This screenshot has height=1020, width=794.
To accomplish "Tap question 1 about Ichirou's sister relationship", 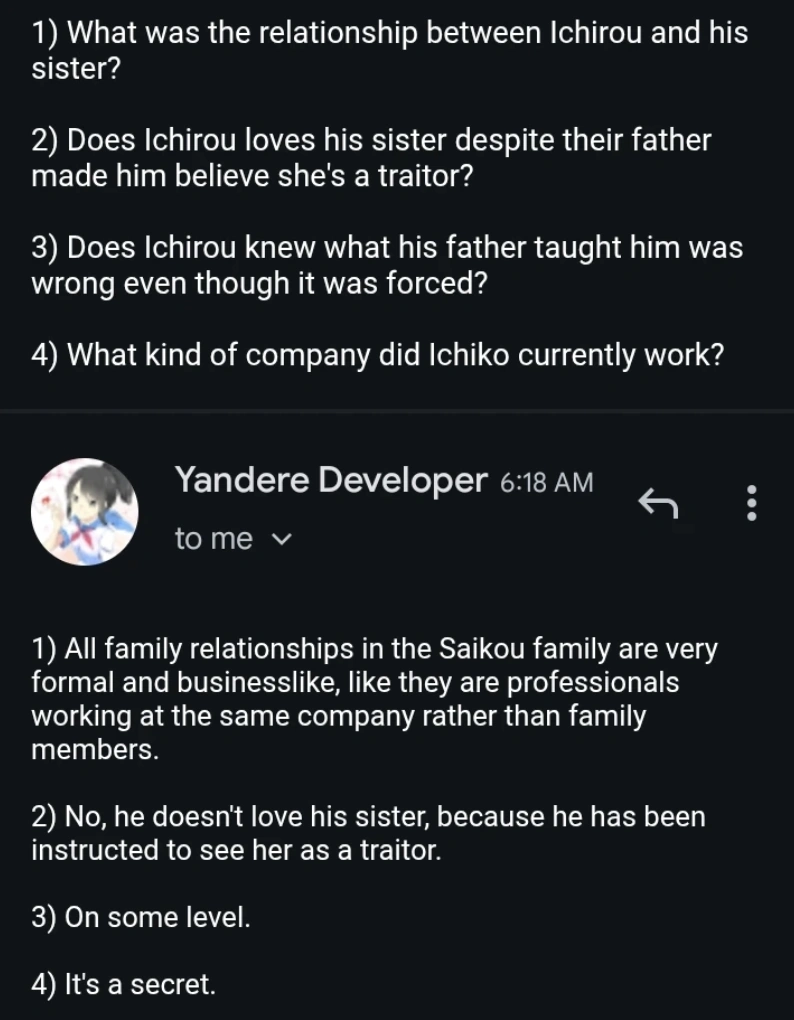I will [389, 51].
